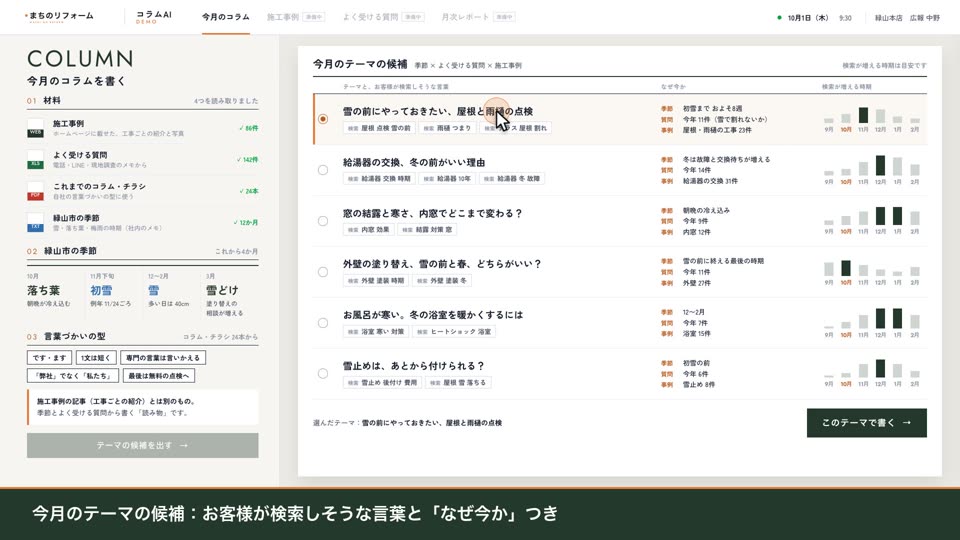Screen dimensions: 960x540
Task: Click the 給湯器 冬 故障 search keyword chip
Action: tap(512, 179)
